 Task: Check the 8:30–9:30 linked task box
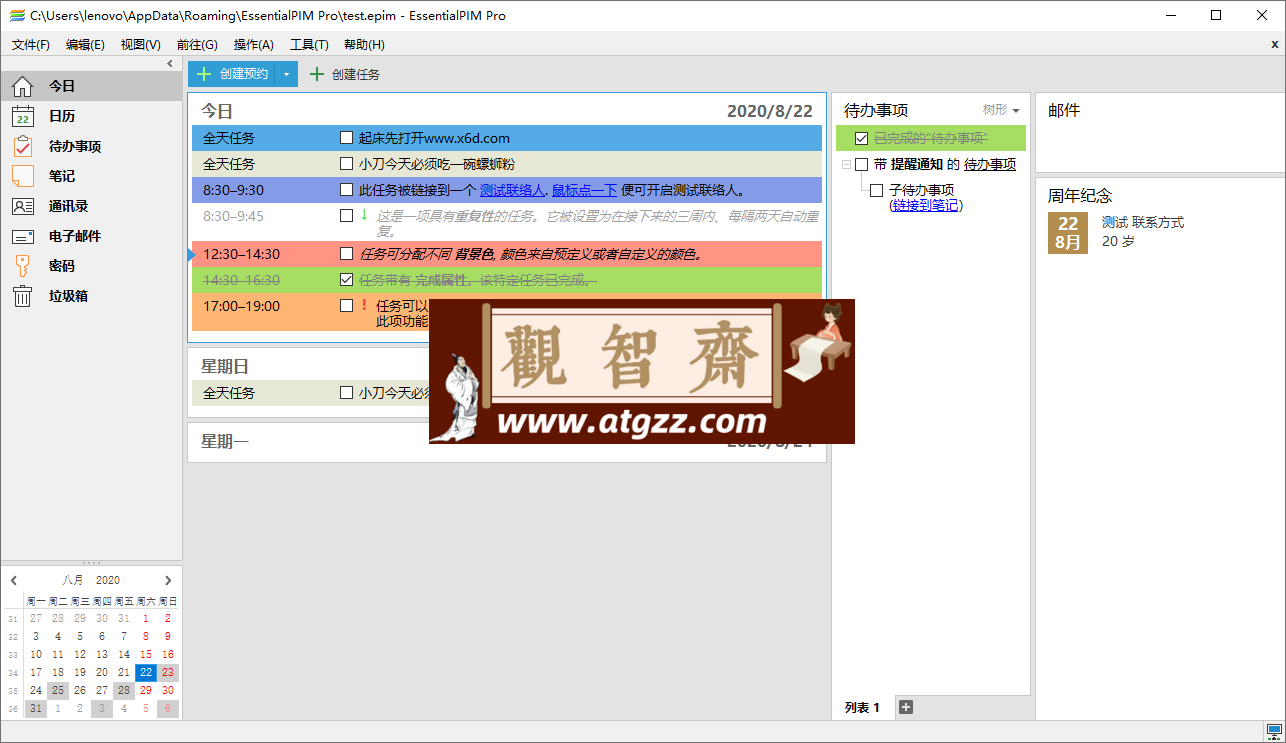tap(346, 190)
